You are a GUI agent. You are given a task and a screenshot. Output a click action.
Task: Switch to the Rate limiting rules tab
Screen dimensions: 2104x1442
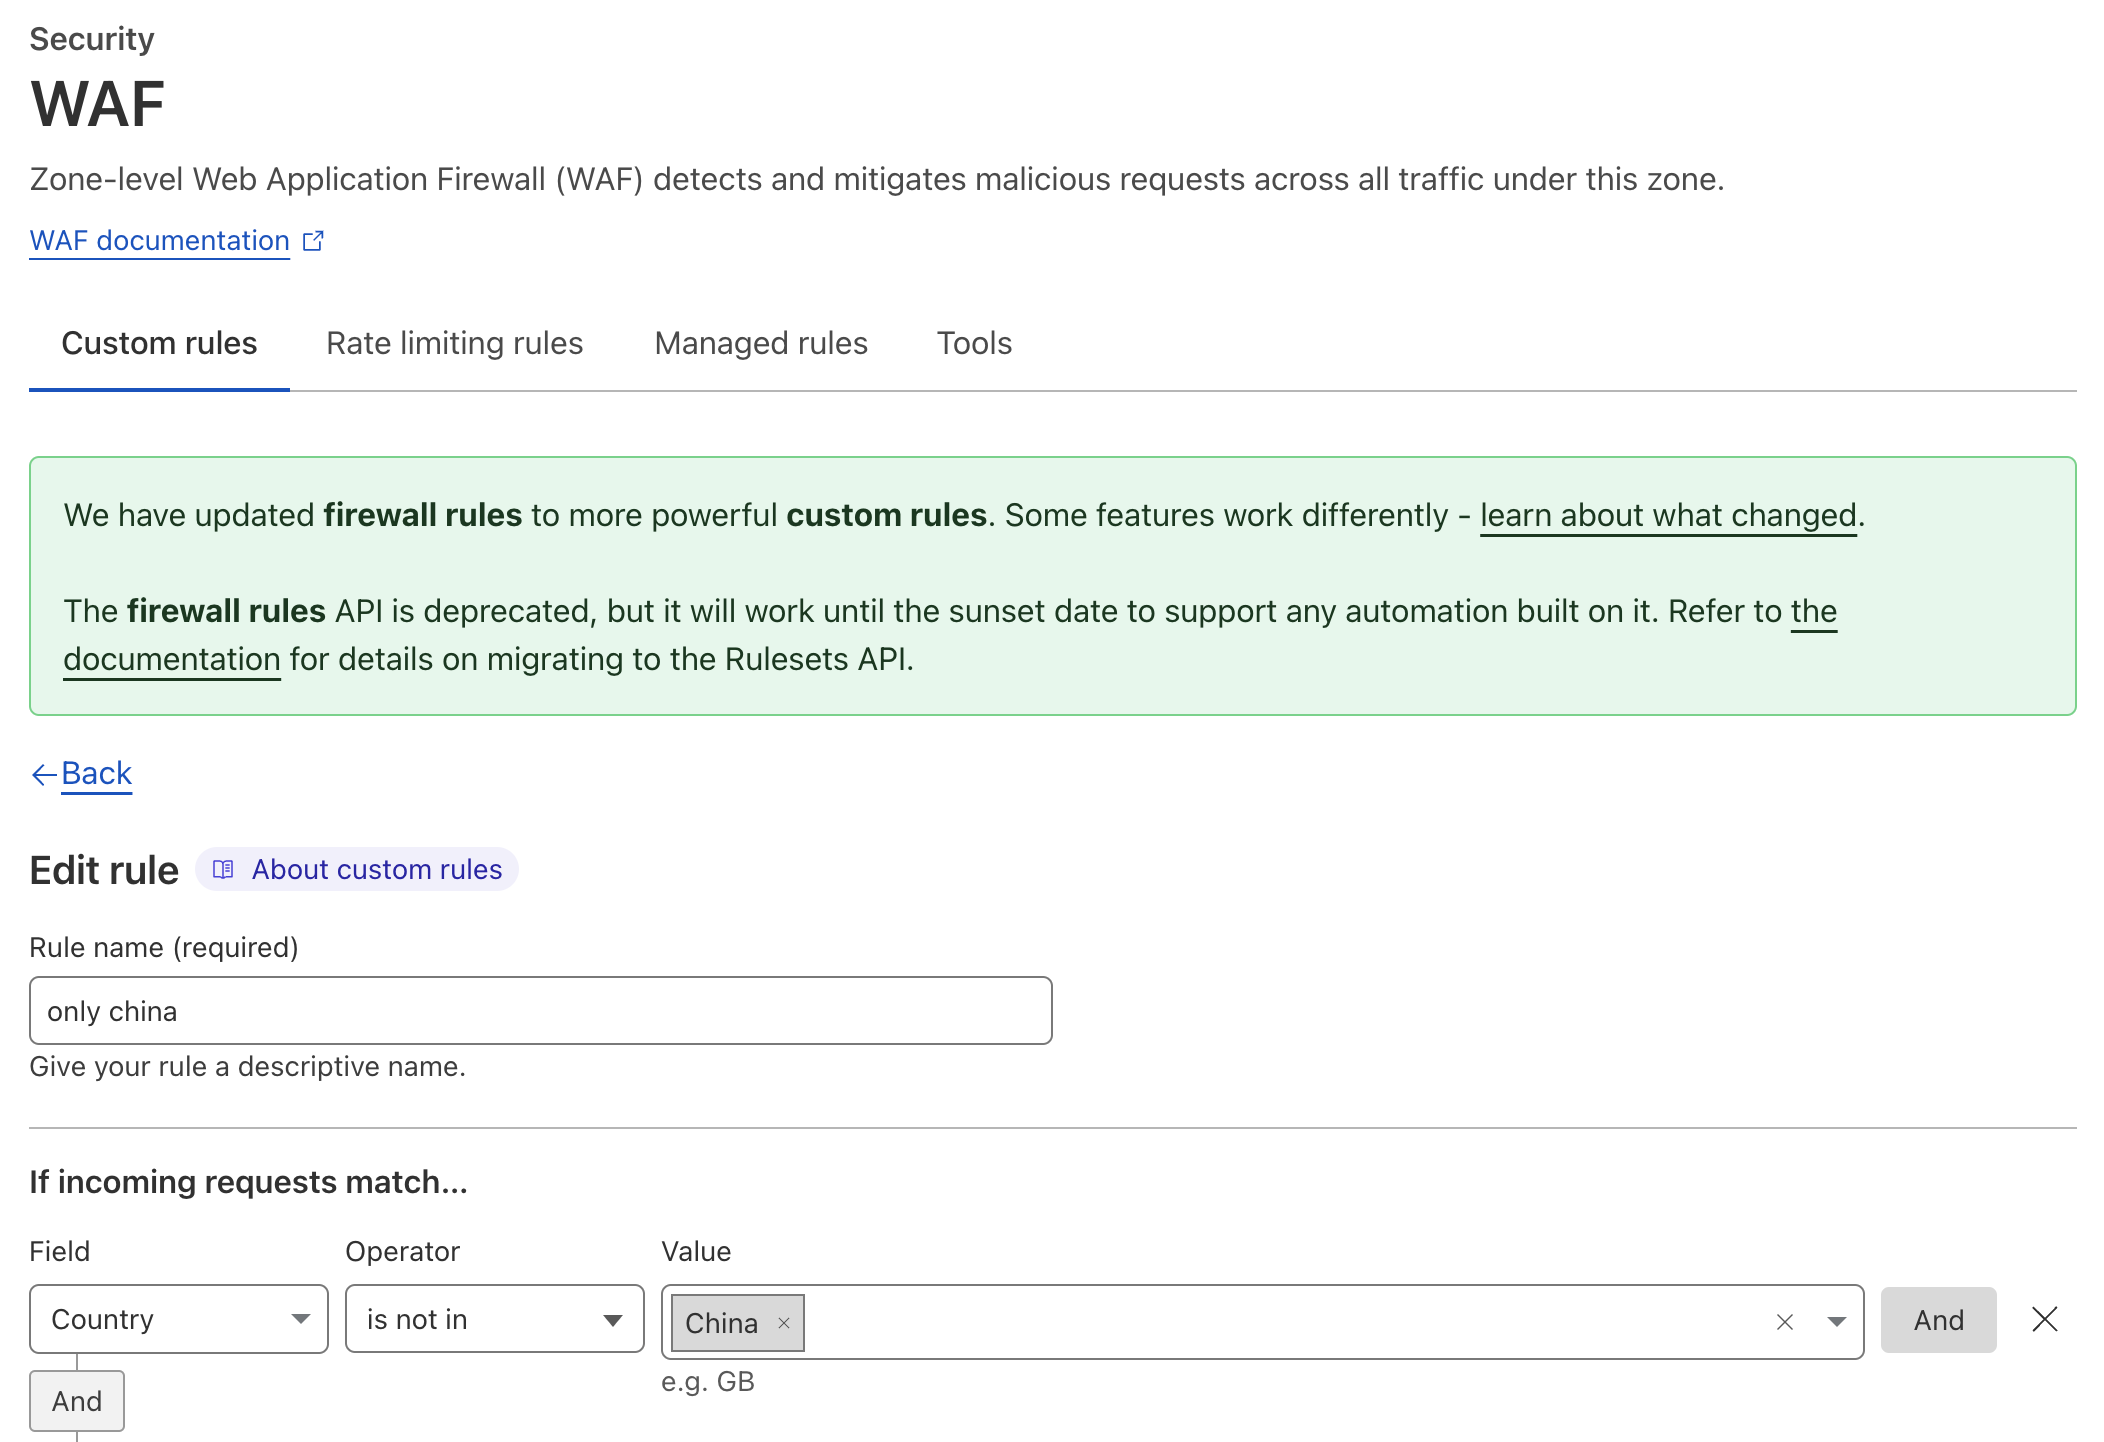pyautogui.click(x=455, y=343)
